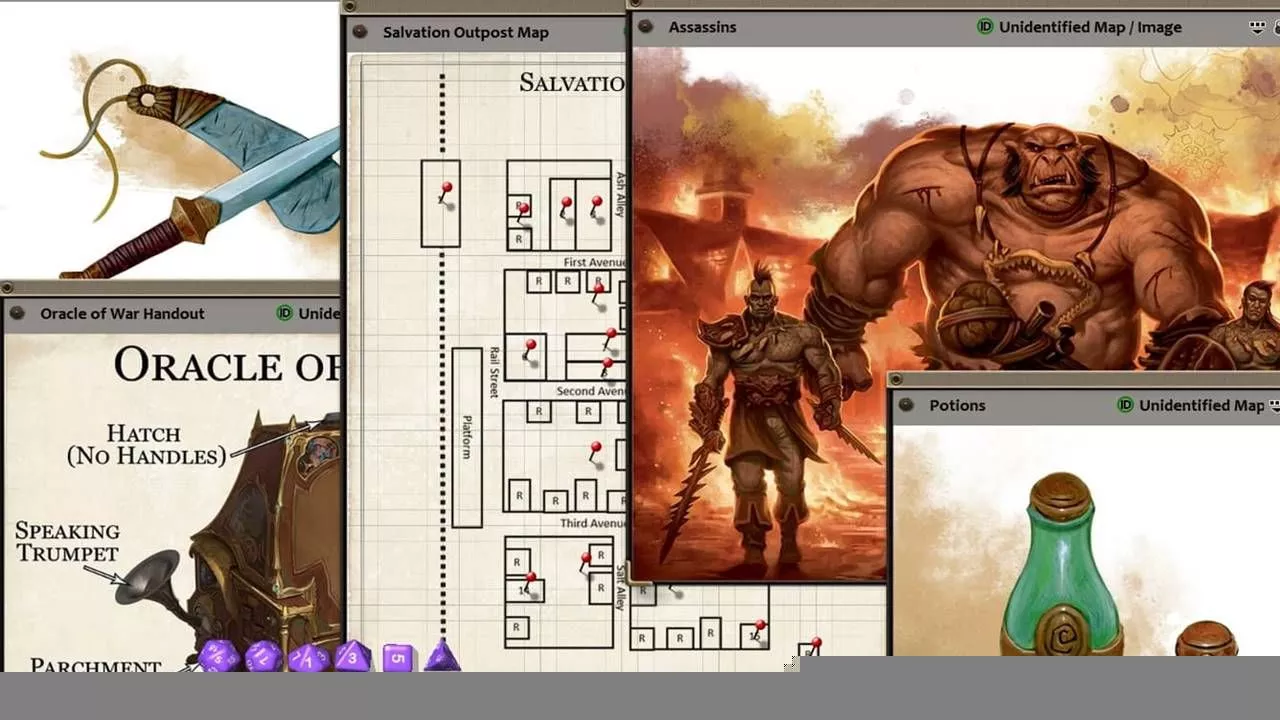Pick the purple d6 die showing 5

(397, 658)
